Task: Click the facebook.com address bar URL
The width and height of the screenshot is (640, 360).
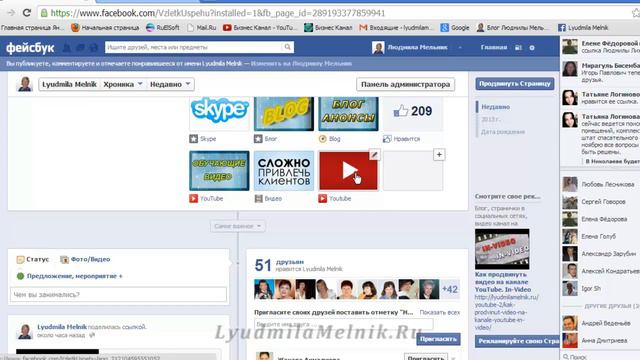Action: point(218,13)
